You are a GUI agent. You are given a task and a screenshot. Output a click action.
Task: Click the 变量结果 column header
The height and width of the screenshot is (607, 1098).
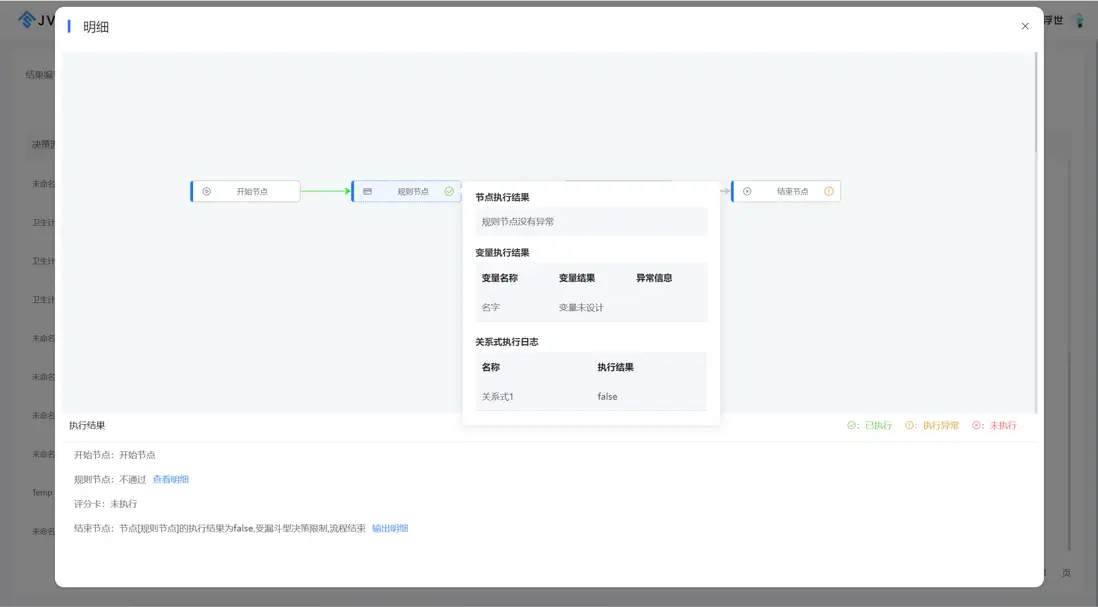coord(576,278)
